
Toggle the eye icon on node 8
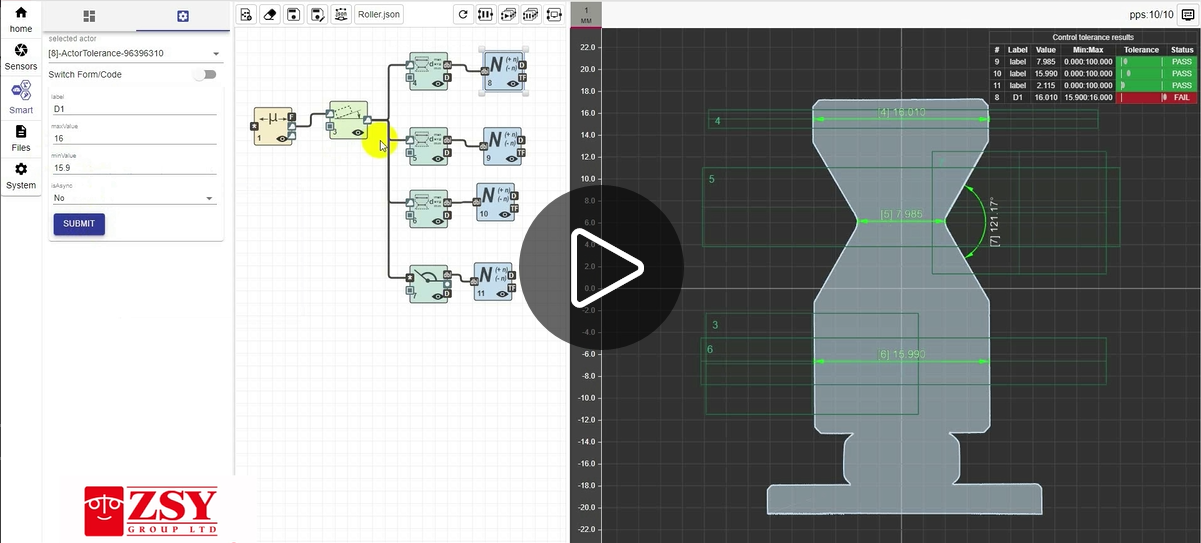(513, 84)
